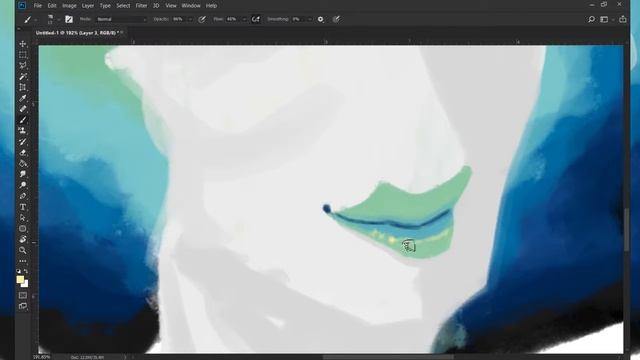Open the Flow slider dropdown arrow

(x=244, y=20)
